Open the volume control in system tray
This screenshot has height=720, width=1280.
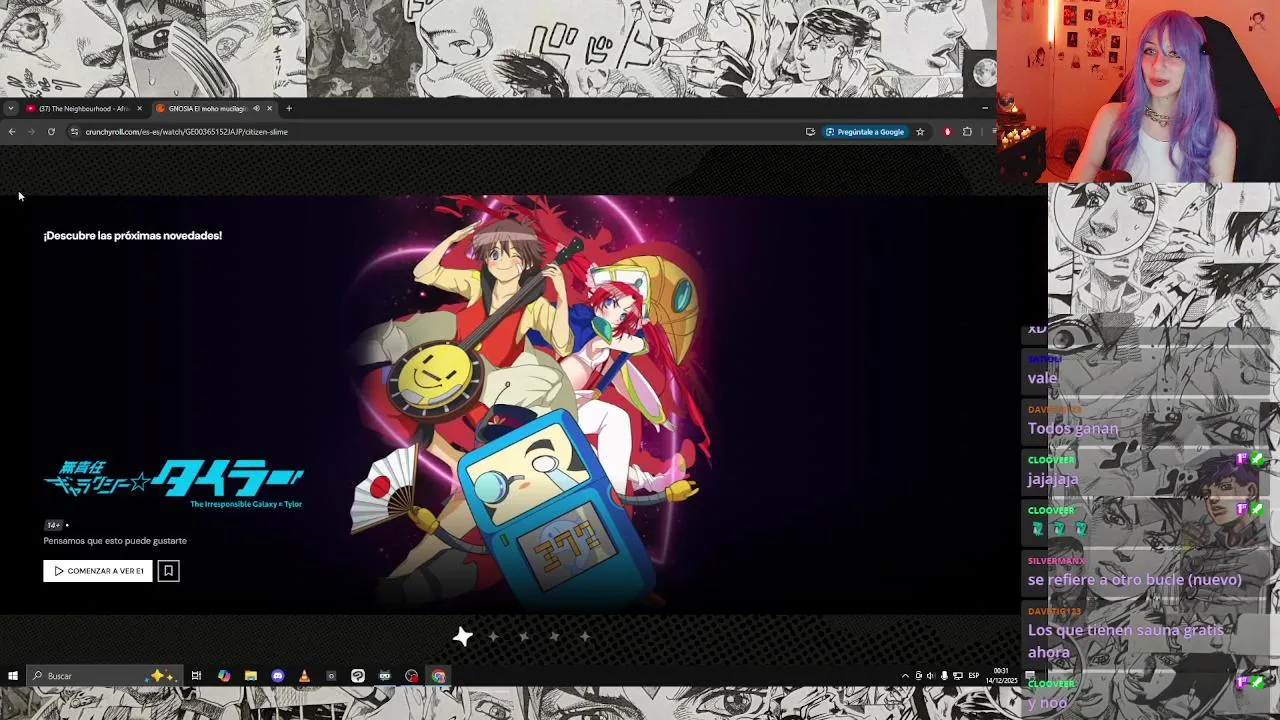[x=931, y=676]
